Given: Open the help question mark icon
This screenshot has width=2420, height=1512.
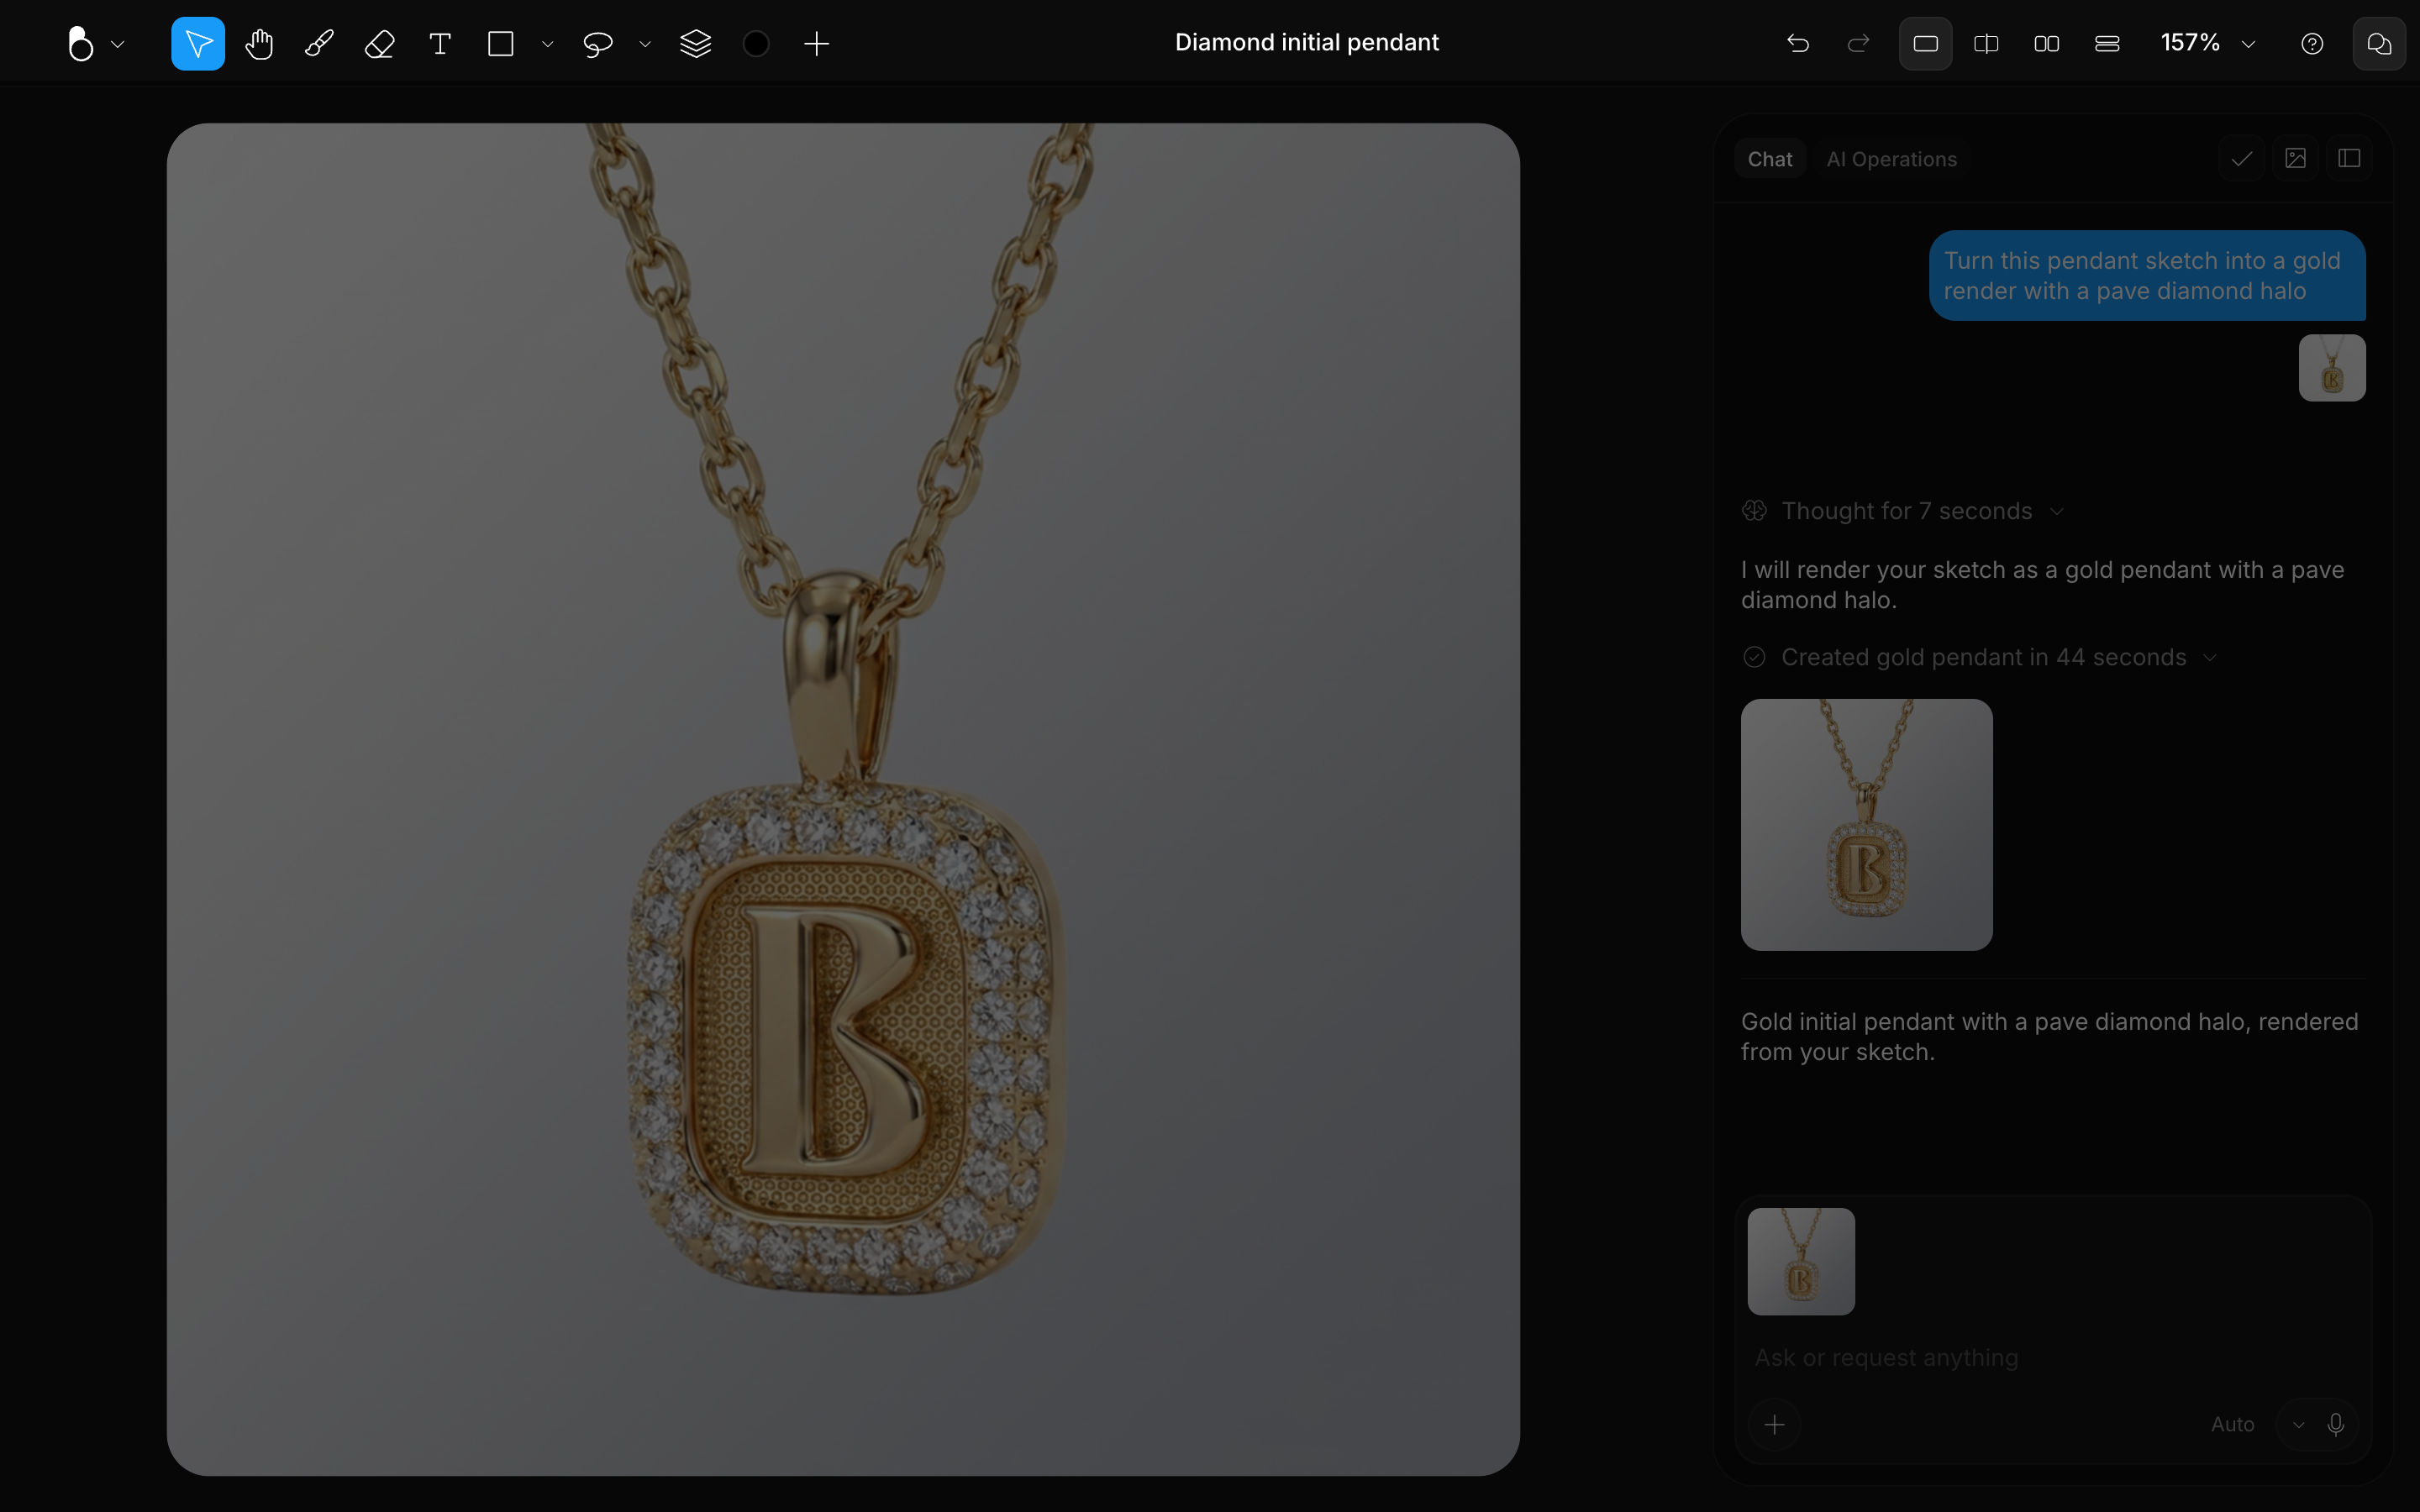Looking at the screenshot, I should [x=2312, y=43].
